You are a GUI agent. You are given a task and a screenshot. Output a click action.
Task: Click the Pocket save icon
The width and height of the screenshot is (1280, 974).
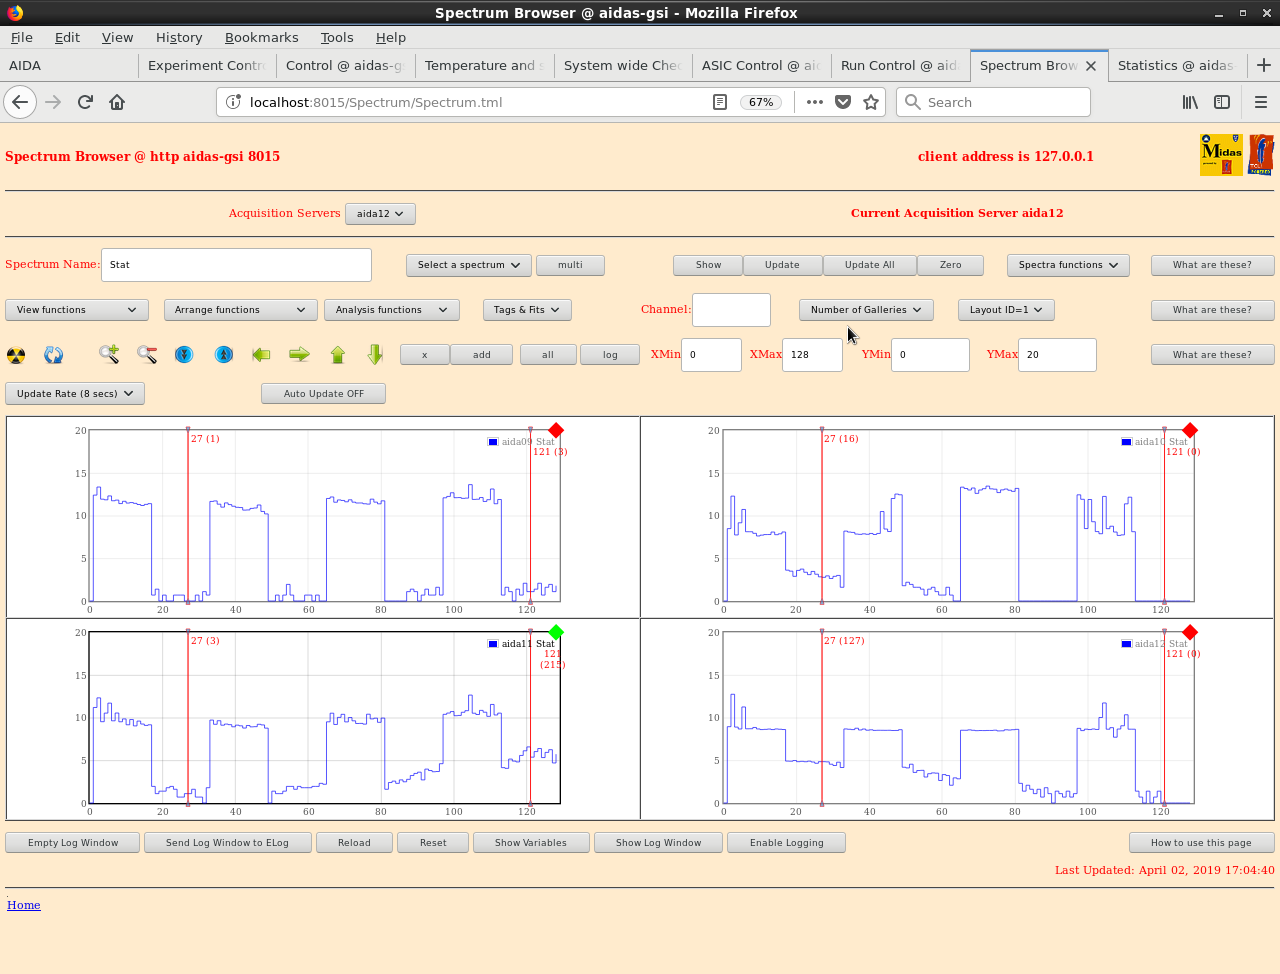point(843,102)
